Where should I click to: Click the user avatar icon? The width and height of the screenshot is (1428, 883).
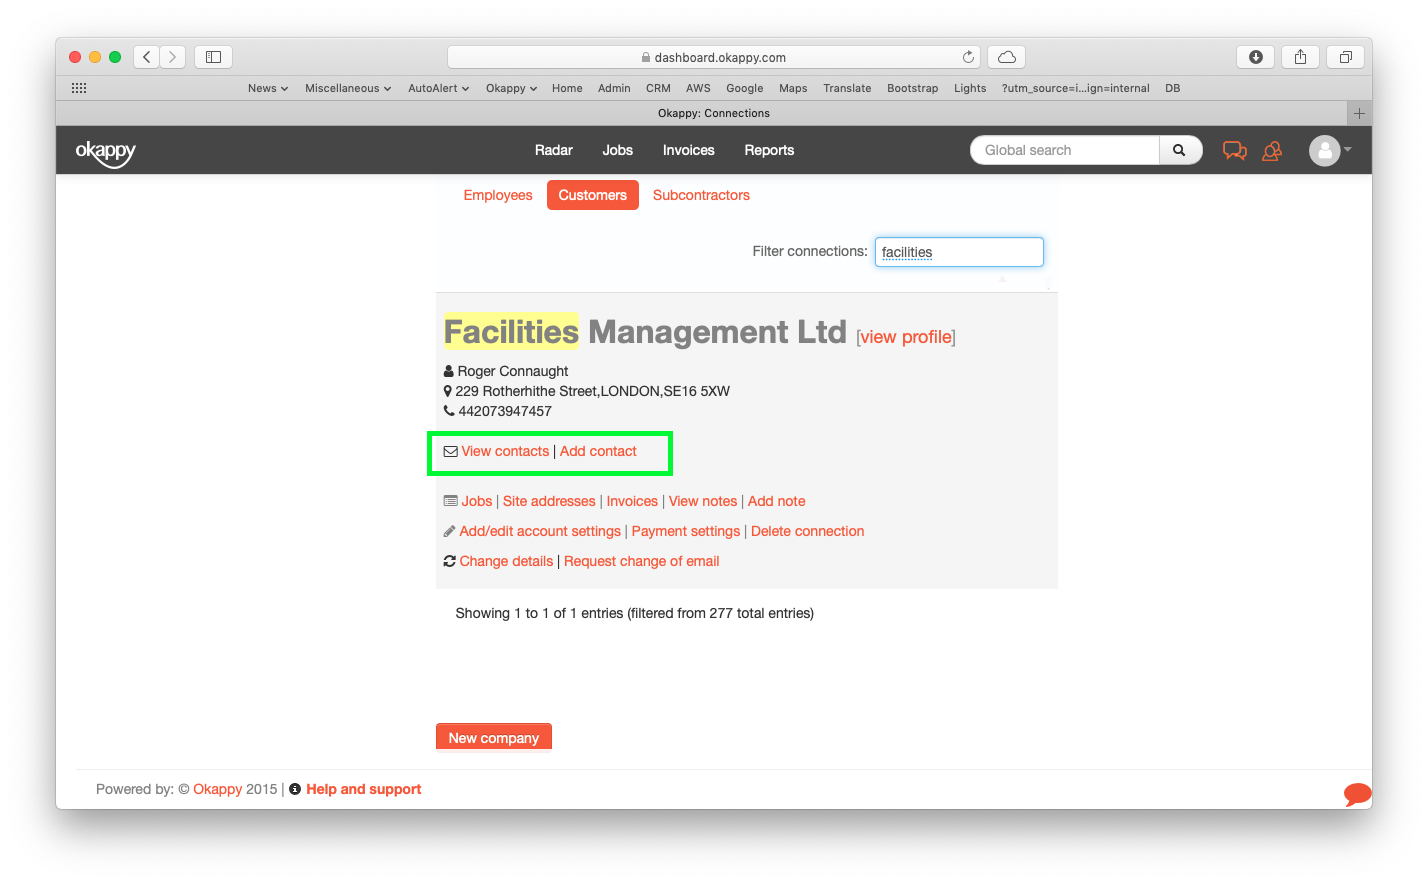coord(1325,151)
